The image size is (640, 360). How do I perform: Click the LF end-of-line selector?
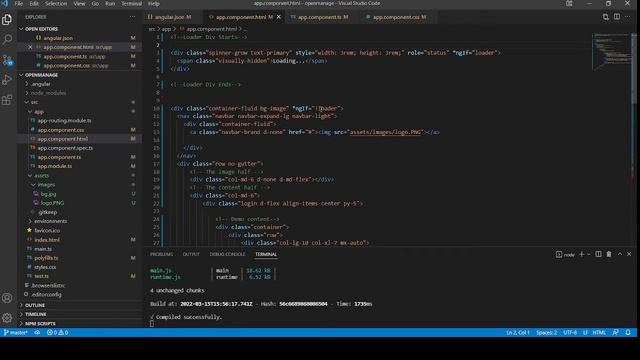[585, 332]
